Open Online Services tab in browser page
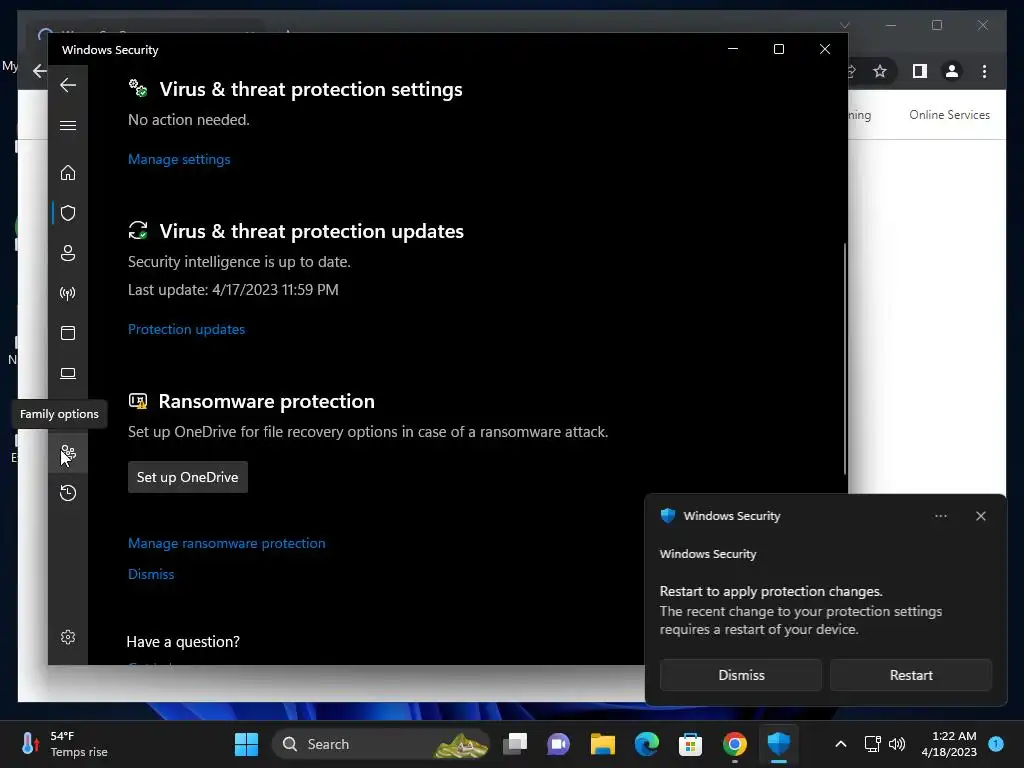Viewport: 1024px width, 768px height. coord(949,115)
